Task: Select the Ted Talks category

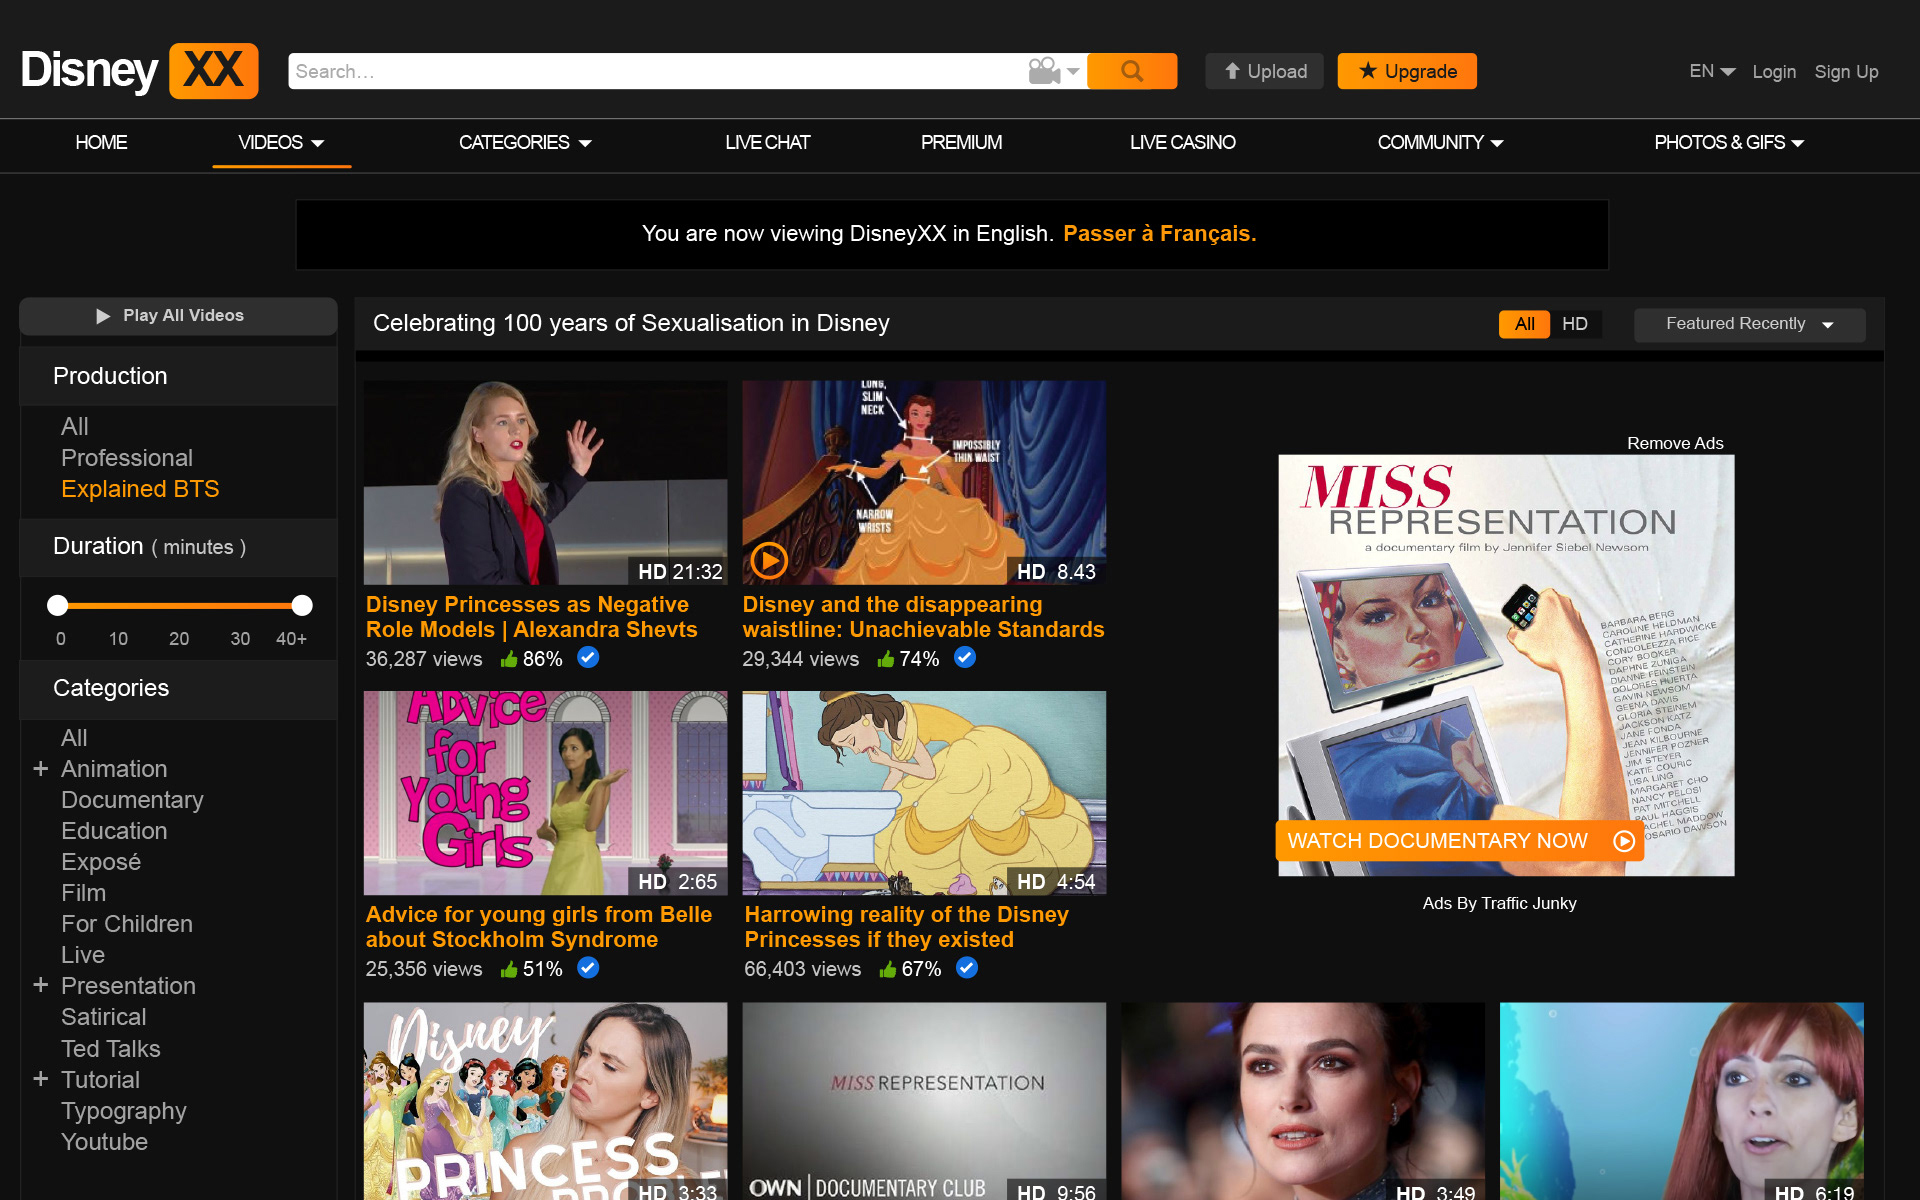Action: tap(111, 1049)
